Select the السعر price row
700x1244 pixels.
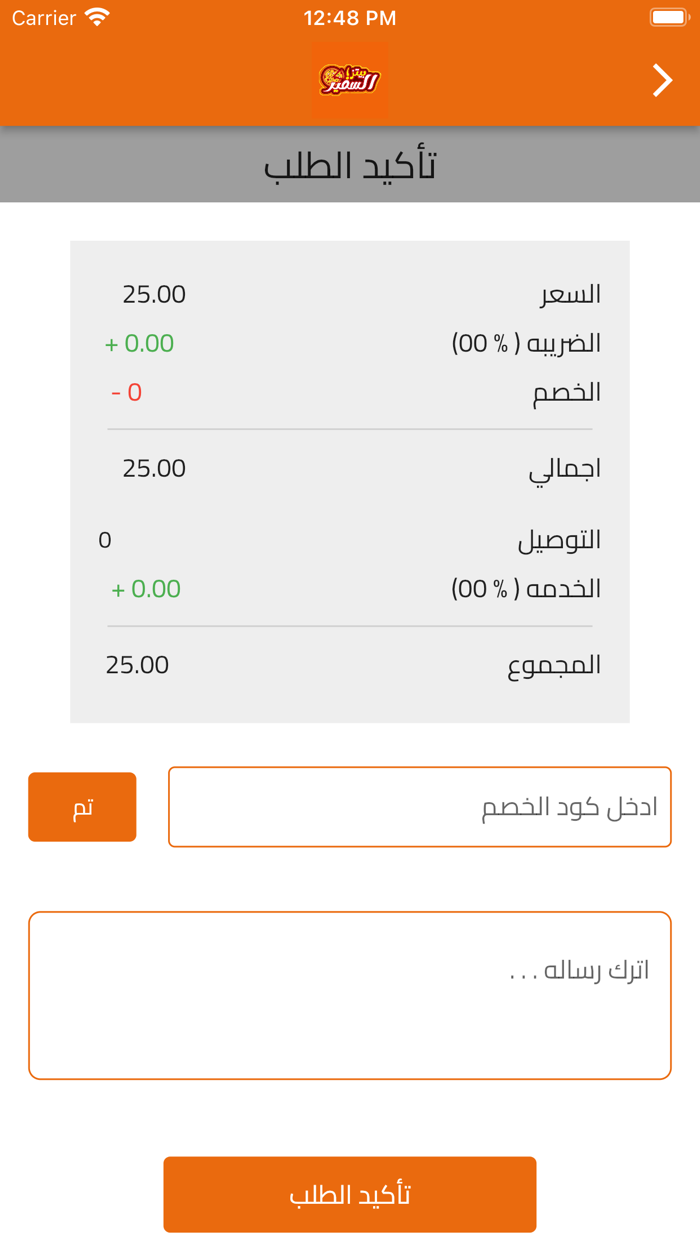349,294
